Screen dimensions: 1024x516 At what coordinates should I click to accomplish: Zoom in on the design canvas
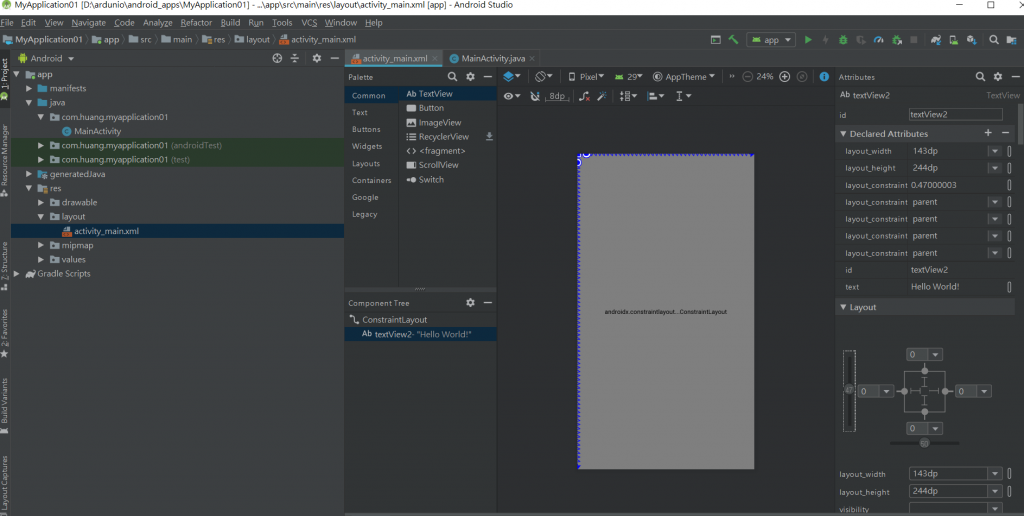785,76
